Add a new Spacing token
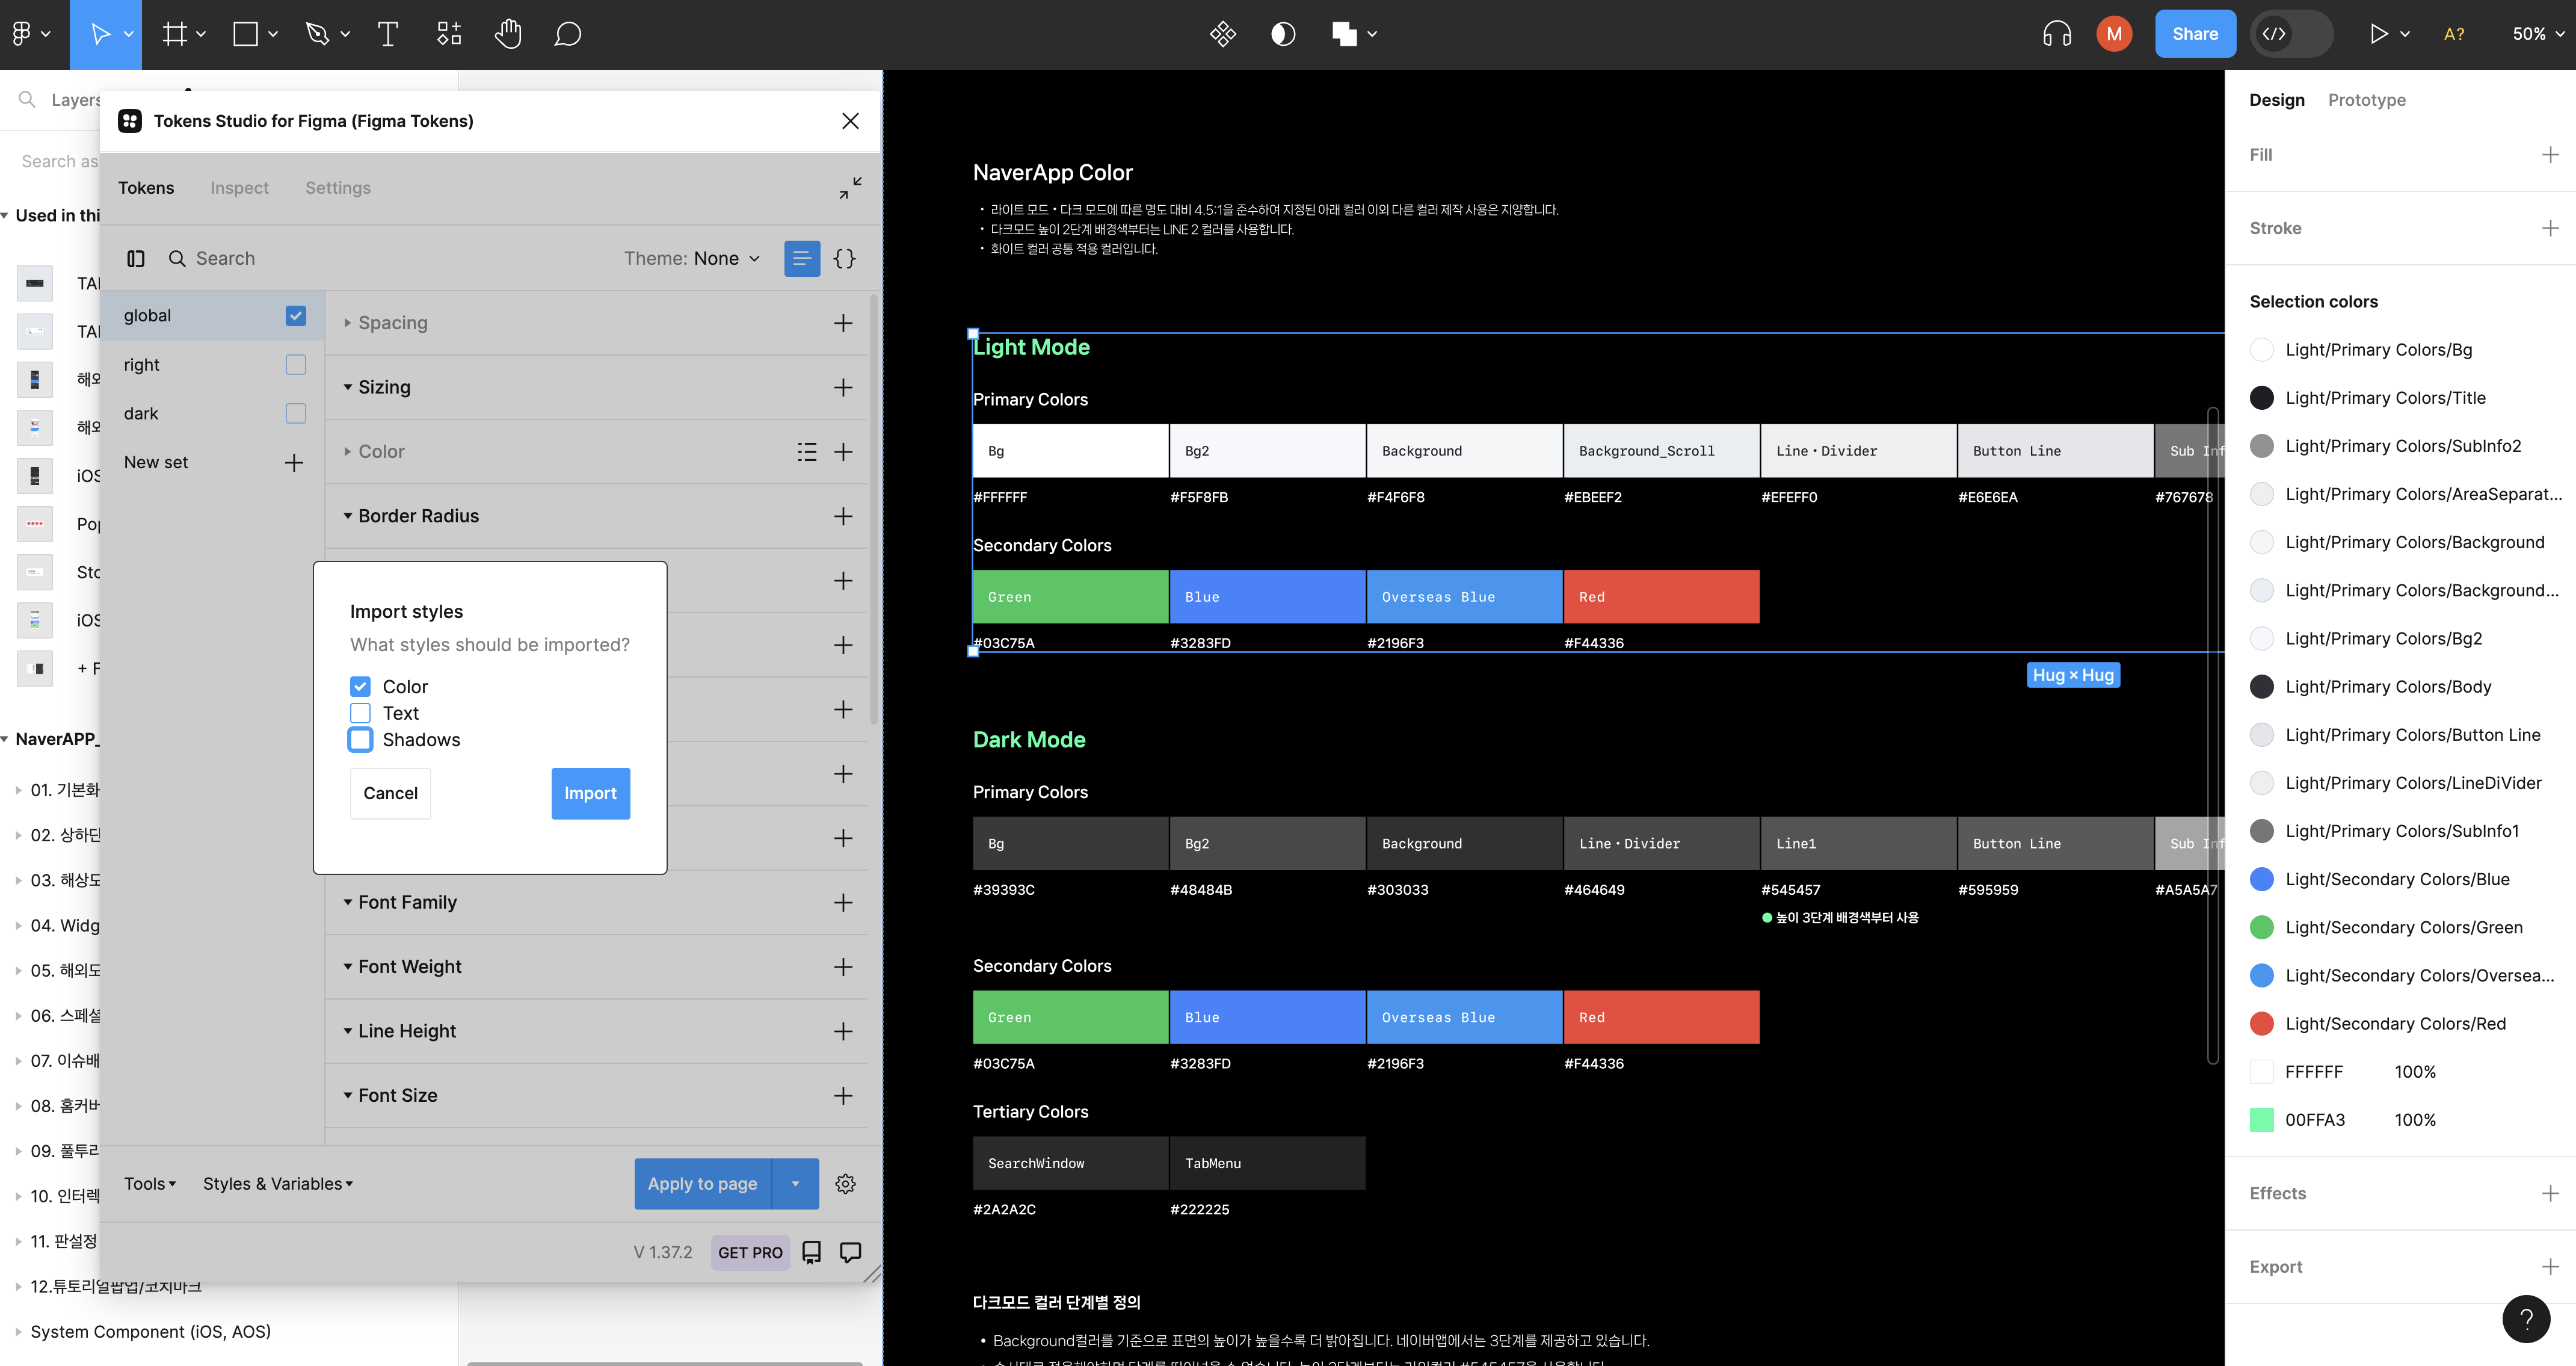The width and height of the screenshot is (2576, 1366). coord(844,323)
